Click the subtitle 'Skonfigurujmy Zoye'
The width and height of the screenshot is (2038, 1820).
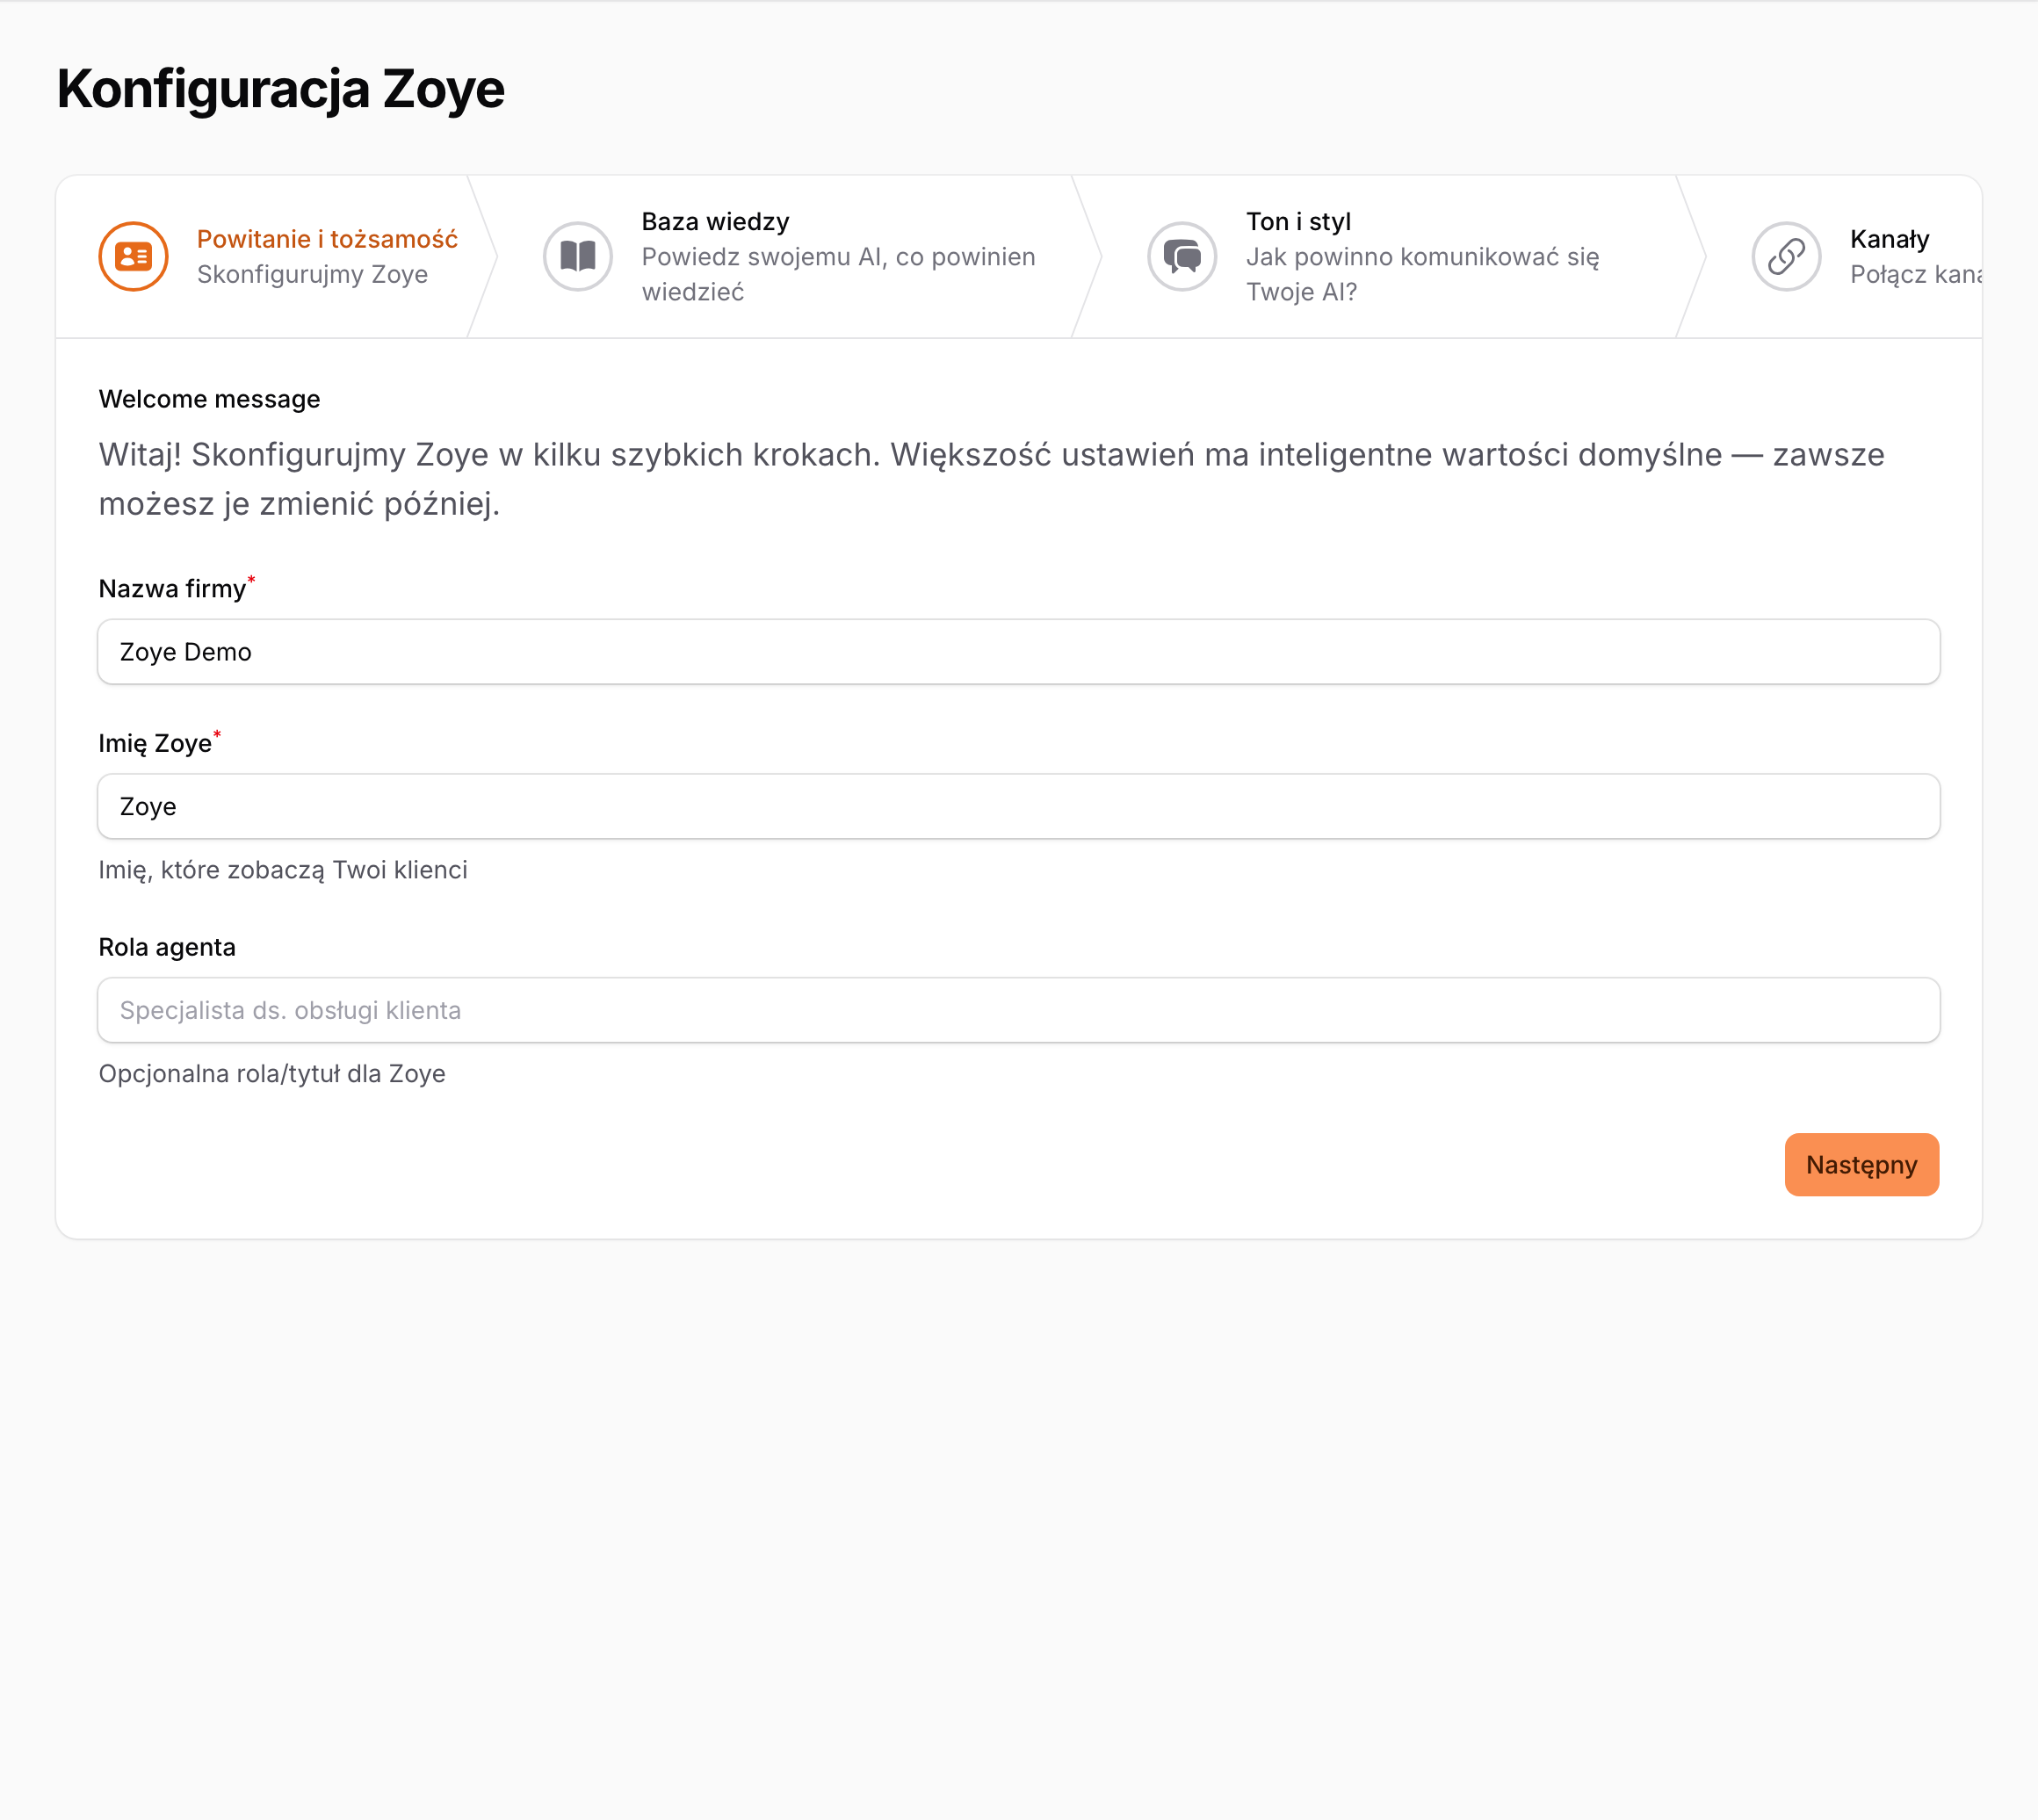(312, 275)
